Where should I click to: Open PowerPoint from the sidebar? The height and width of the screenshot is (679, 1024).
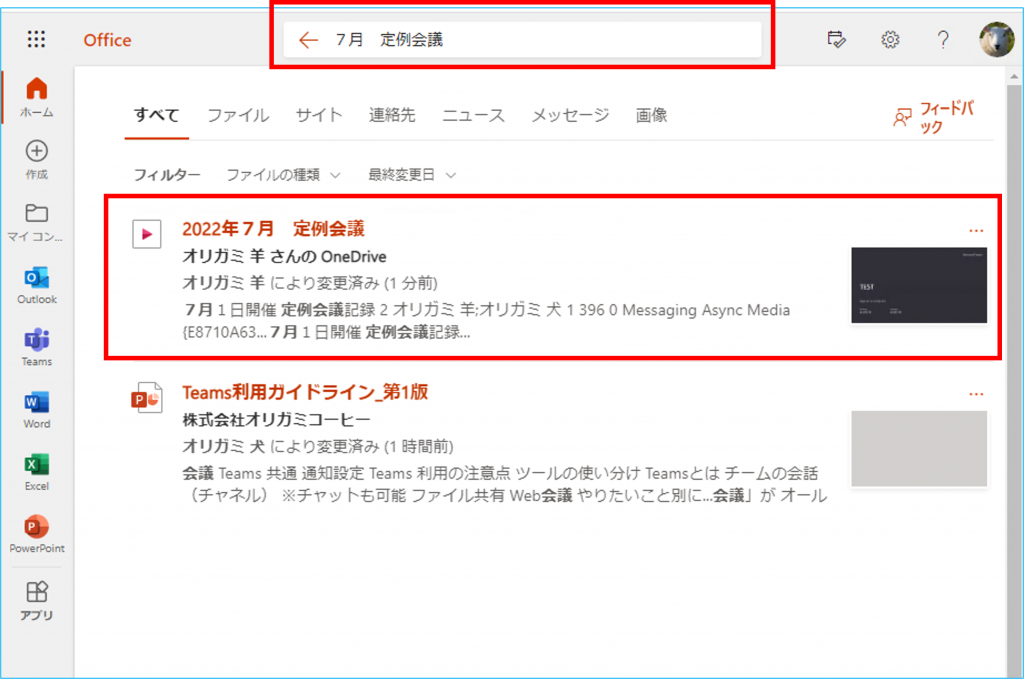[37, 527]
